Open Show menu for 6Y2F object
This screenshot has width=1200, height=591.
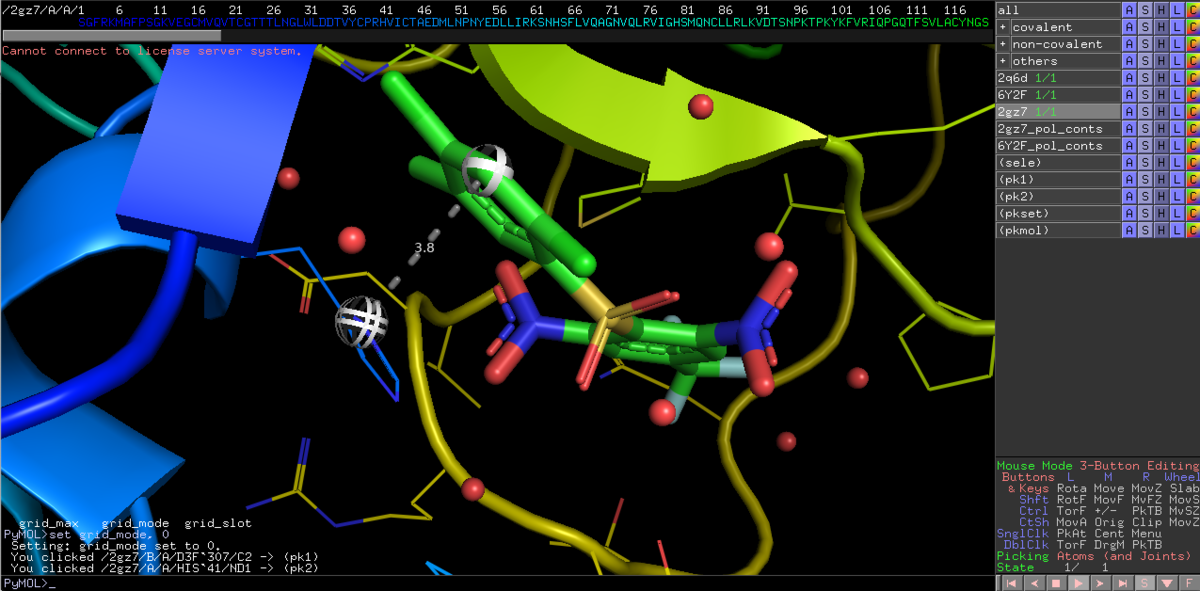(1145, 95)
